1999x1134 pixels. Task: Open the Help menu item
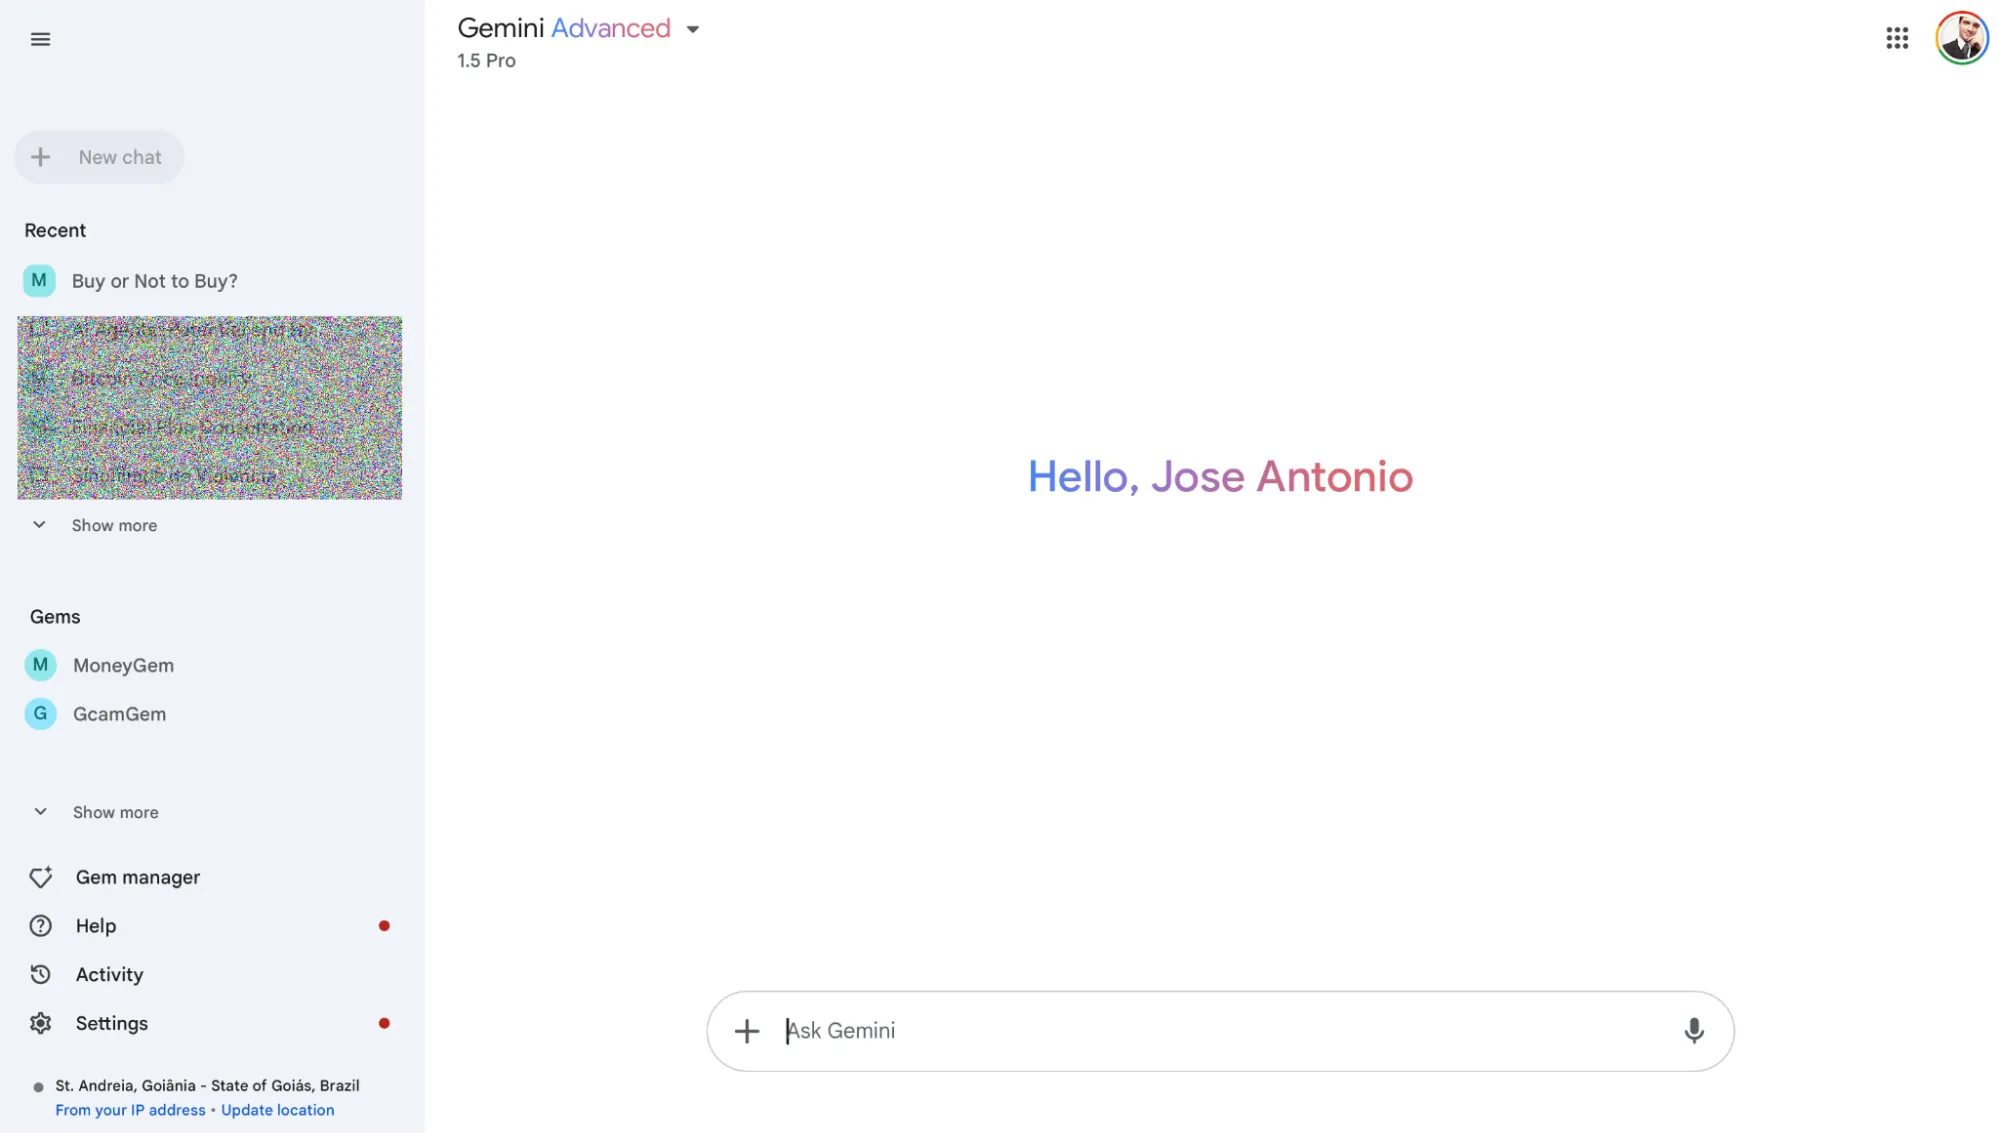pyautogui.click(x=96, y=926)
